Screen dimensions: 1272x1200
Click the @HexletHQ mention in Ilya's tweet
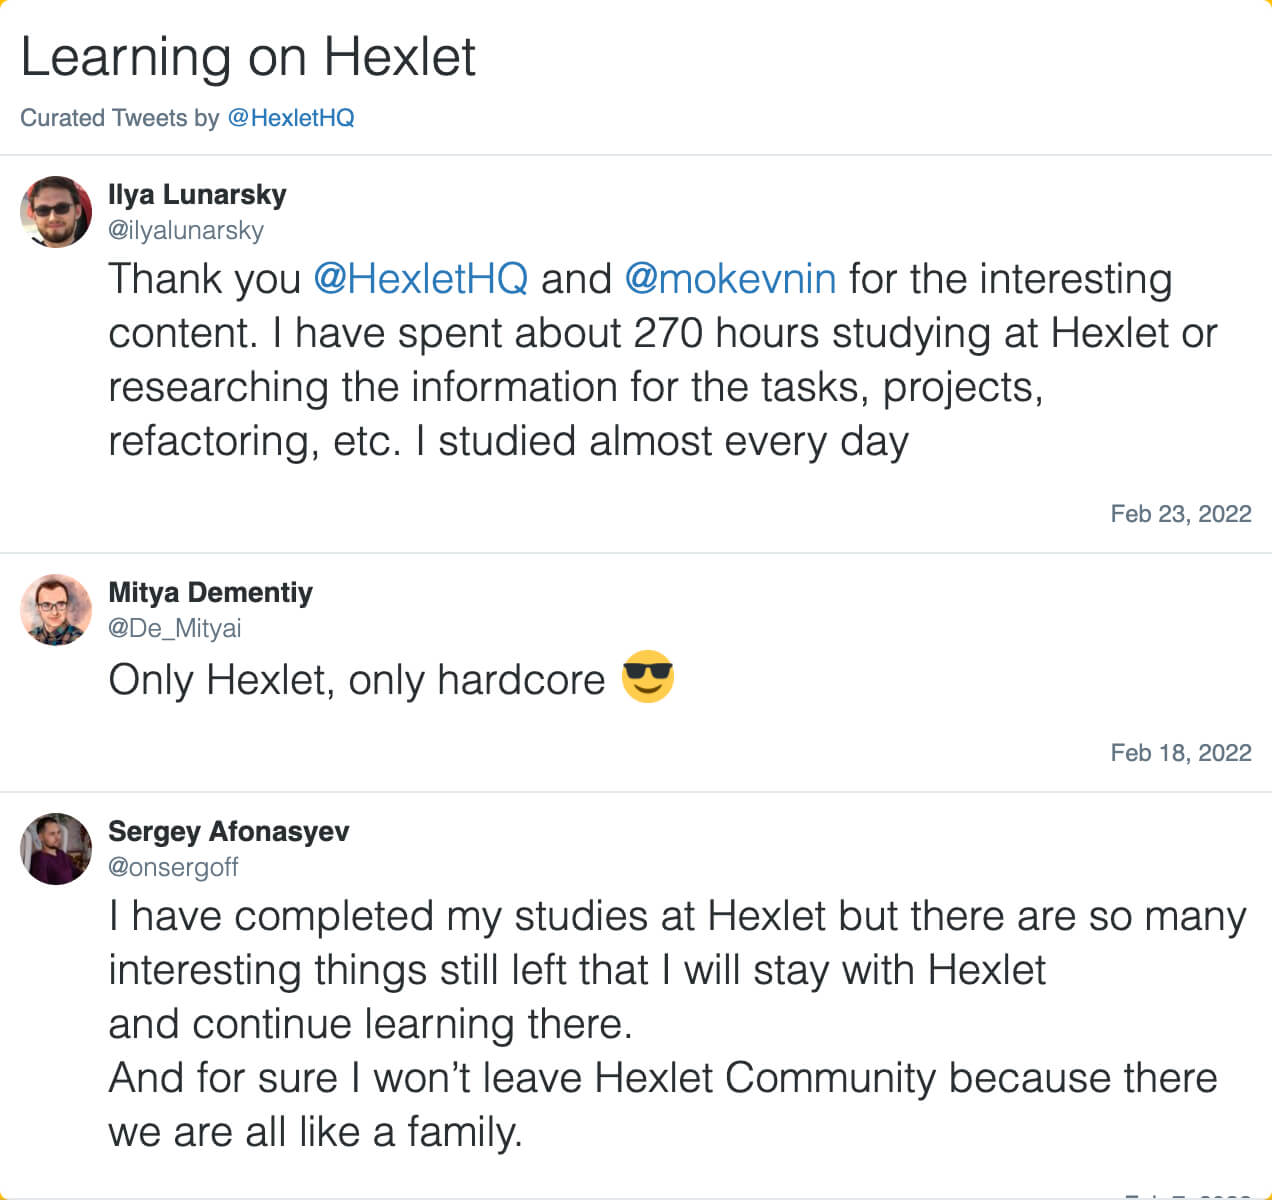(x=420, y=279)
